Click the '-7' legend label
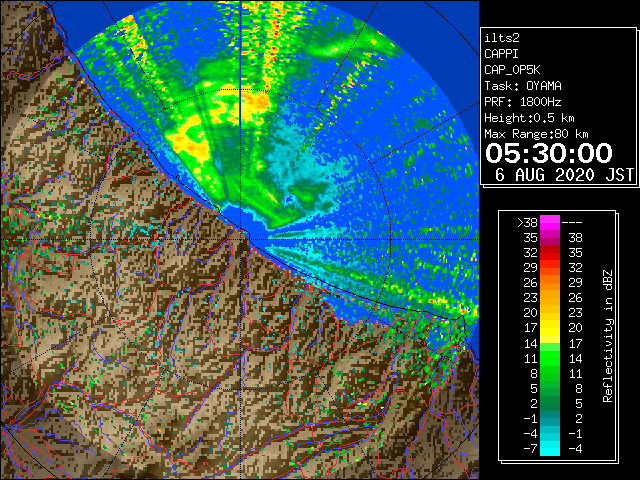 point(531,449)
